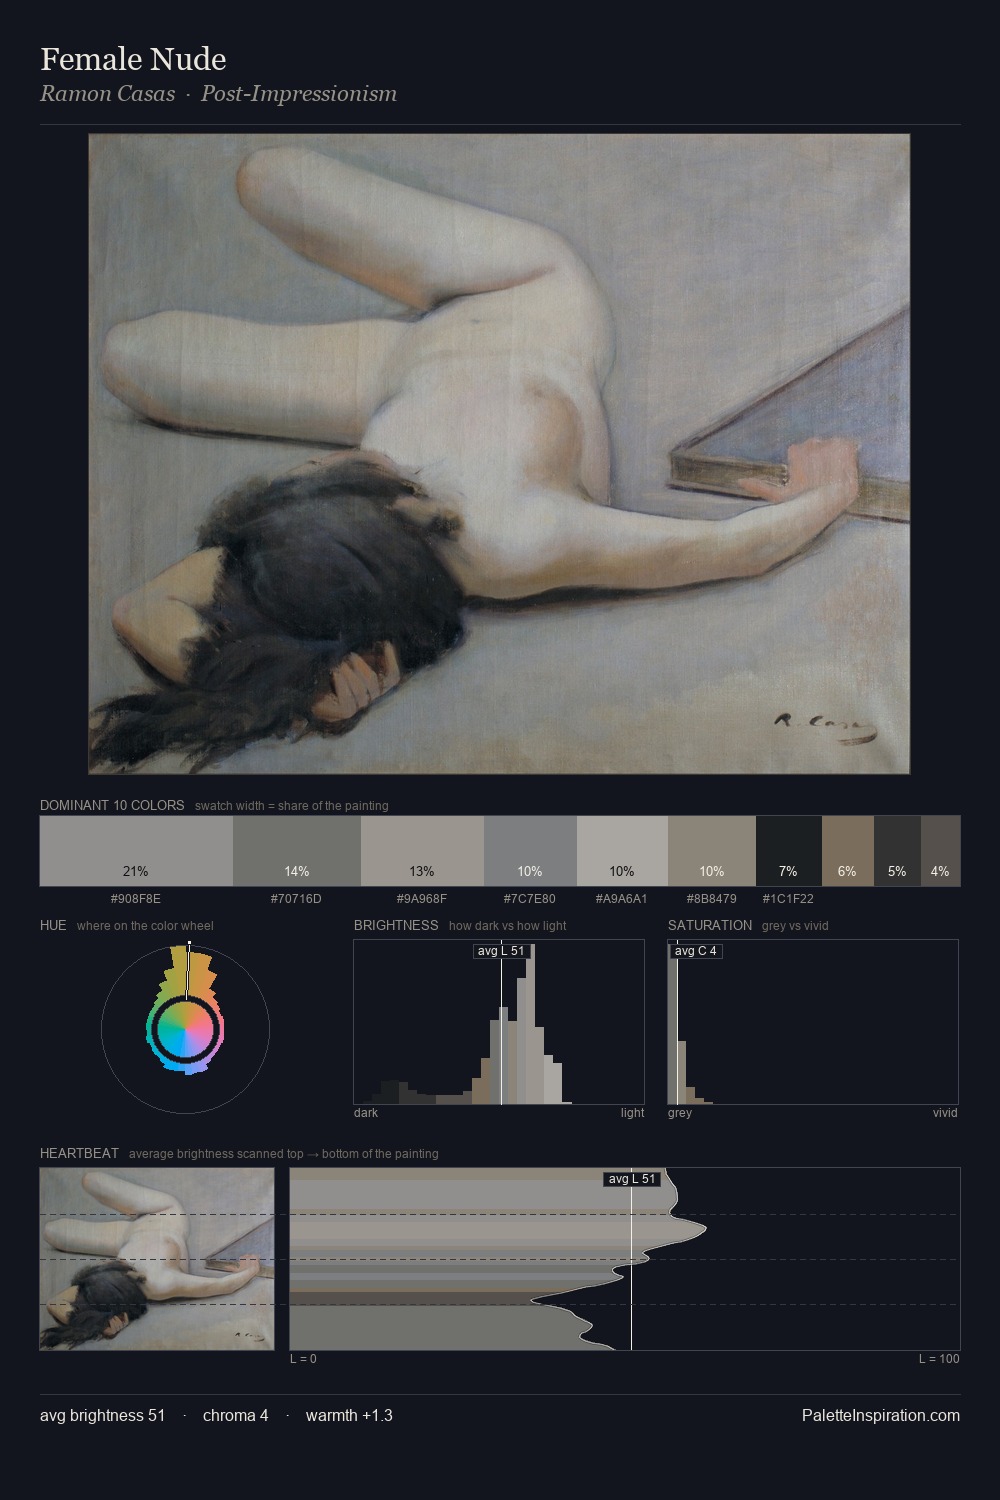Image resolution: width=1000 pixels, height=1500 pixels.
Task: Open the PaletteInspiration.com link
Action: (x=881, y=1416)
